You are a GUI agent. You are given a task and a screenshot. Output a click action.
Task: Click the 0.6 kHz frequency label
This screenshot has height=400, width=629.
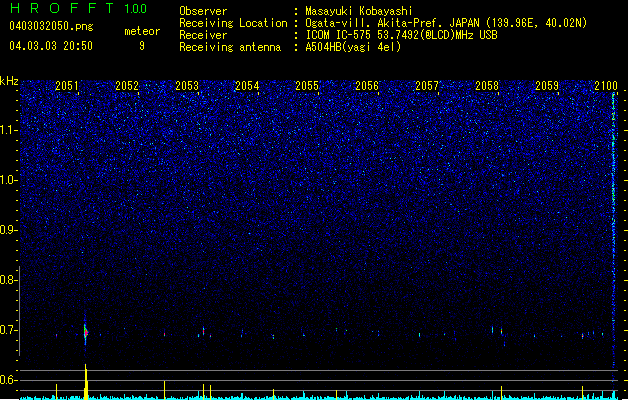pyautogui.click(x=8, y=380)
